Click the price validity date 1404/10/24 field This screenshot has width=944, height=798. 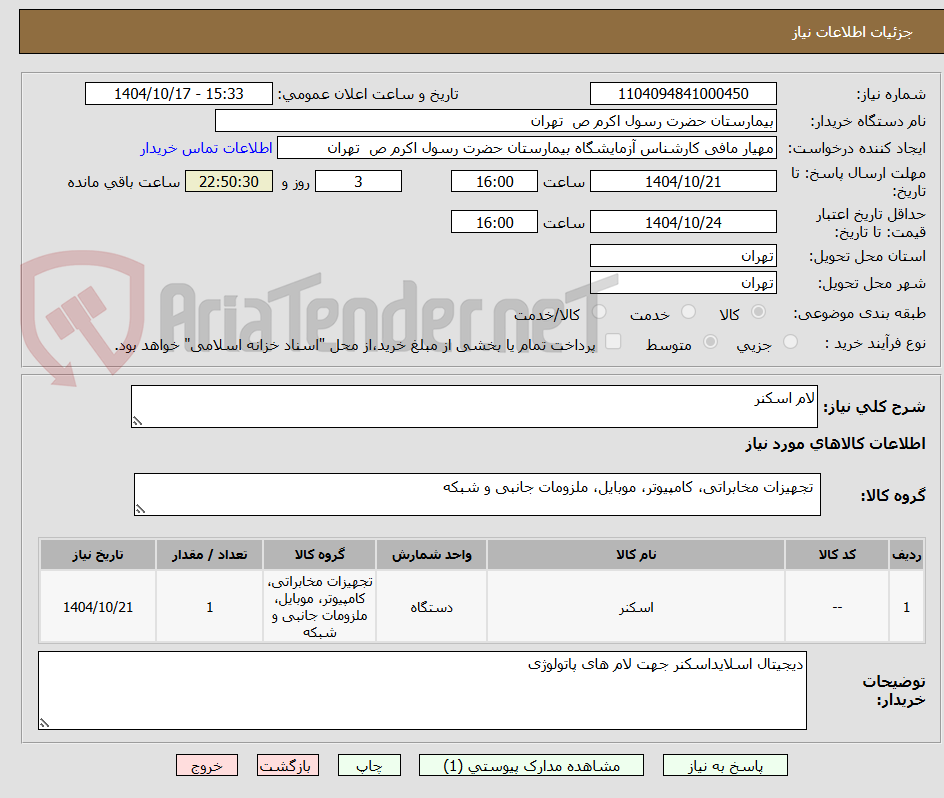[x=683, y=222]
